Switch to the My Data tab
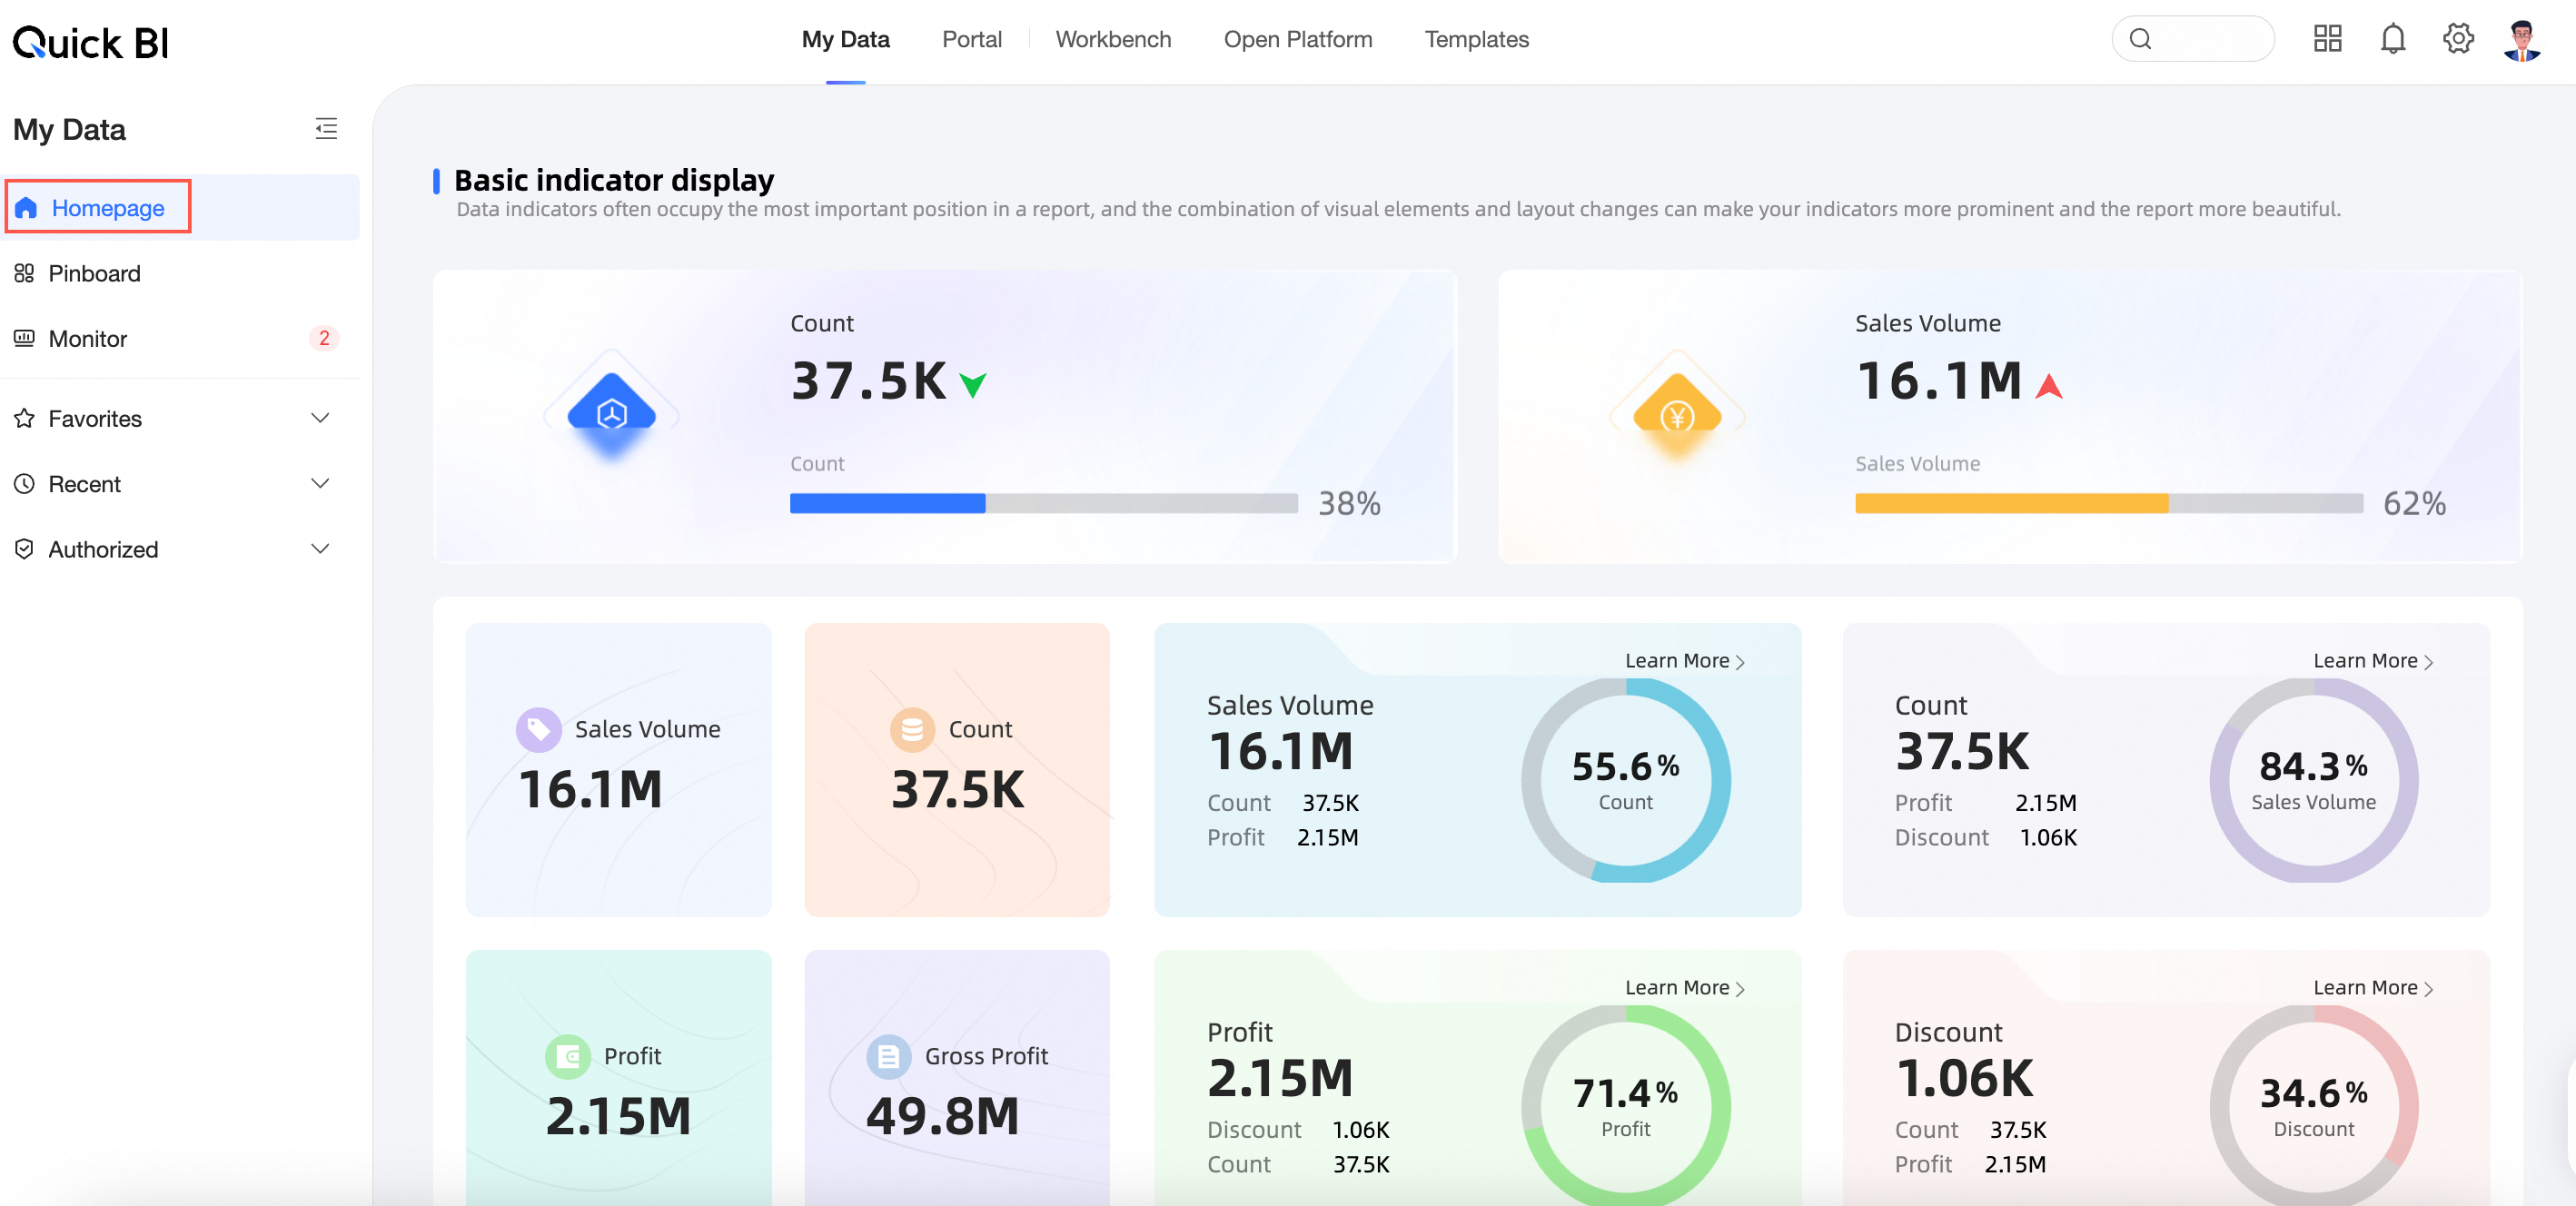This screenshot has width=2576, height=1206. [x=845, y=39]
